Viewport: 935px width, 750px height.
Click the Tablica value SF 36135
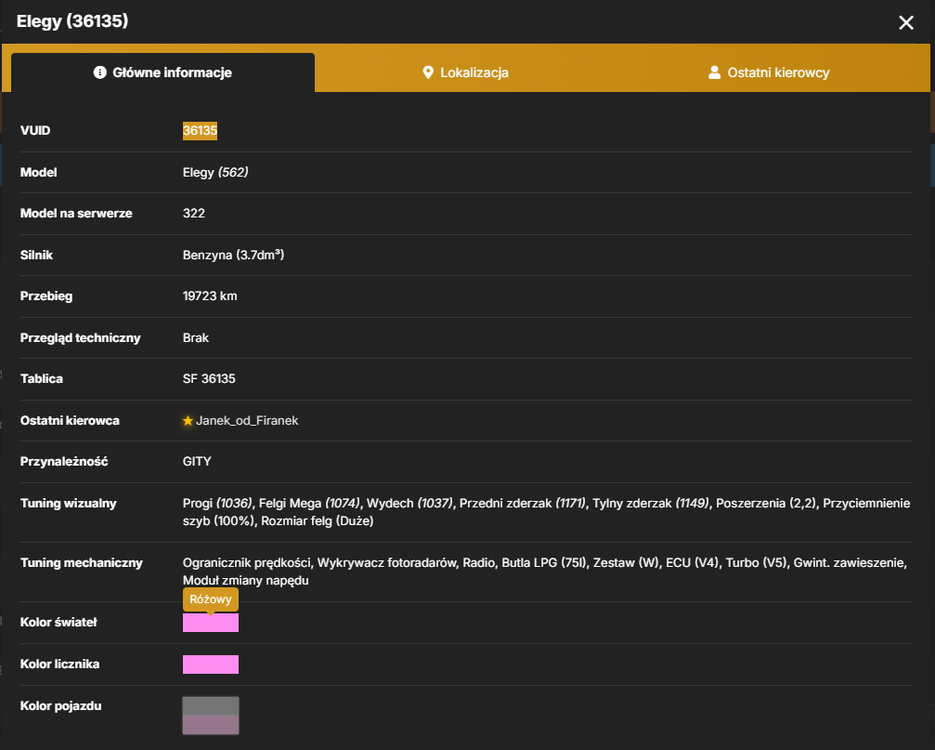click(x=209, y=379)
